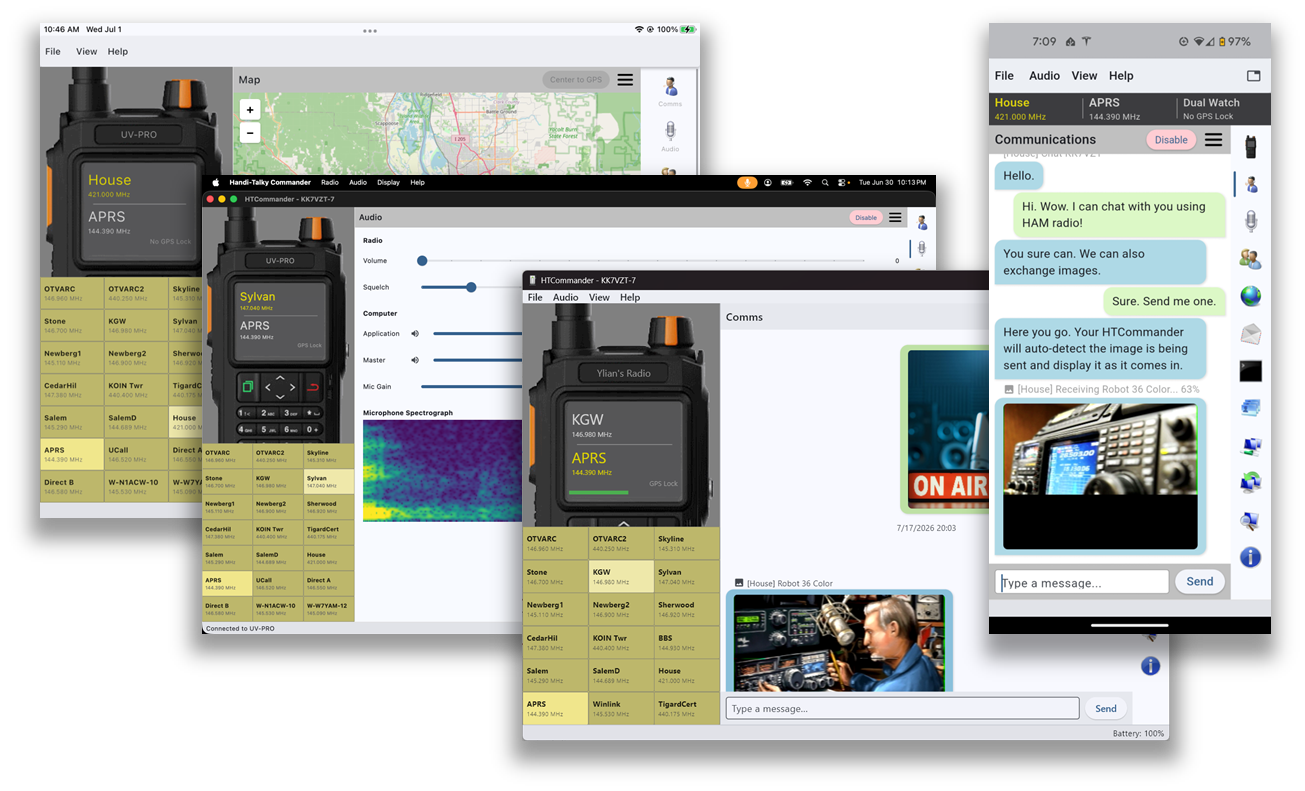Open the networked computers icon in Android sidebar
The width and height of the screenshot is (1305, 791).
[1250, 446]
